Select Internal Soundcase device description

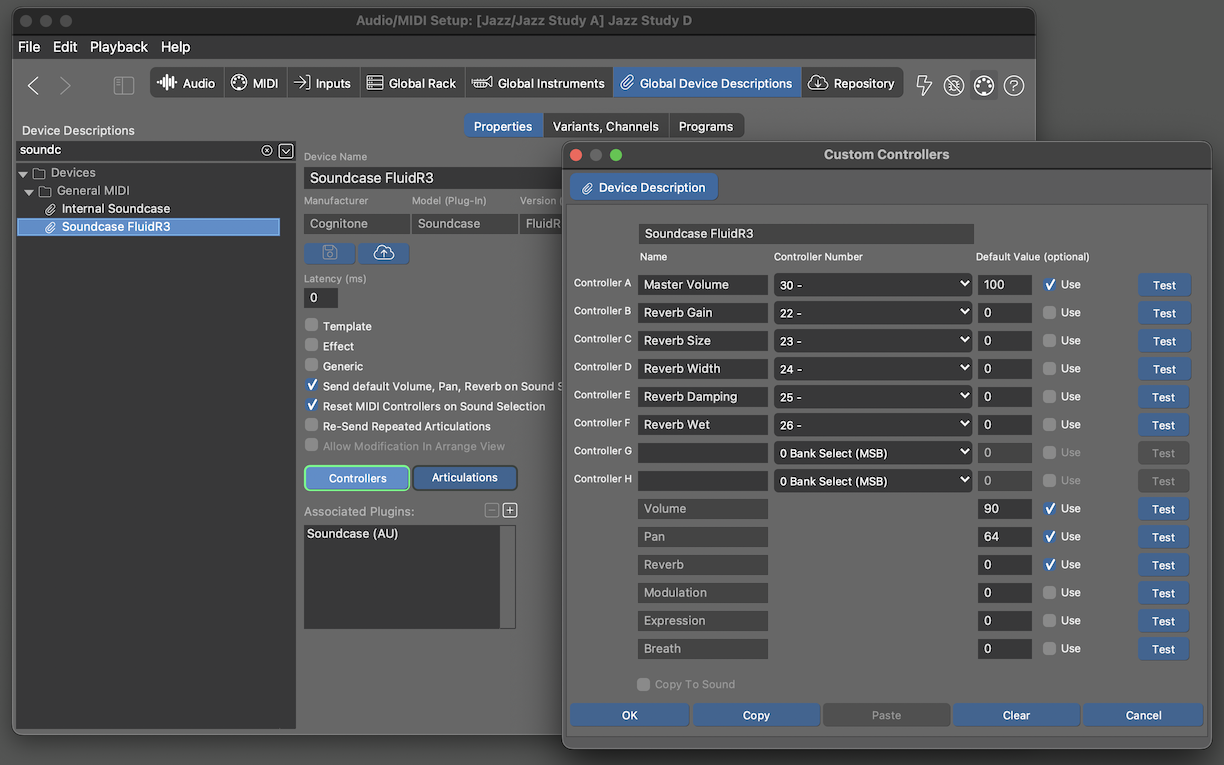pos(115,209)
